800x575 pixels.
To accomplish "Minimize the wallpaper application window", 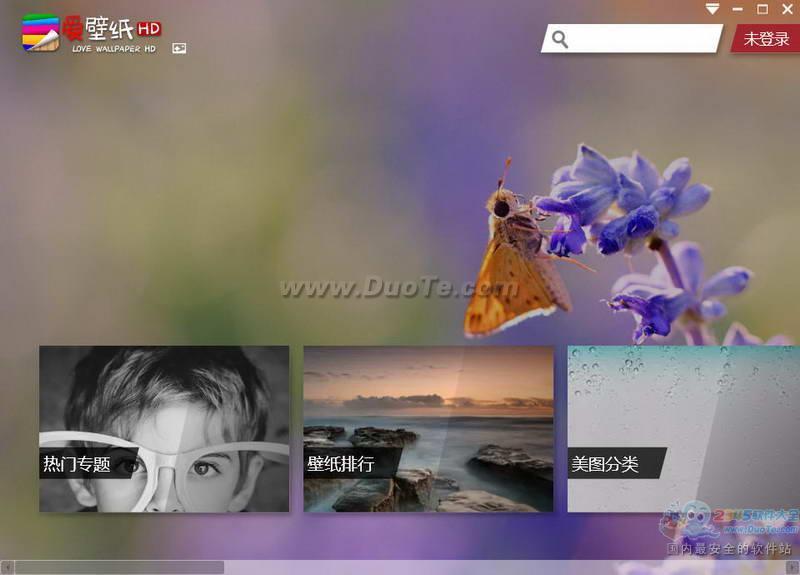I will click(x=738, y=9).
